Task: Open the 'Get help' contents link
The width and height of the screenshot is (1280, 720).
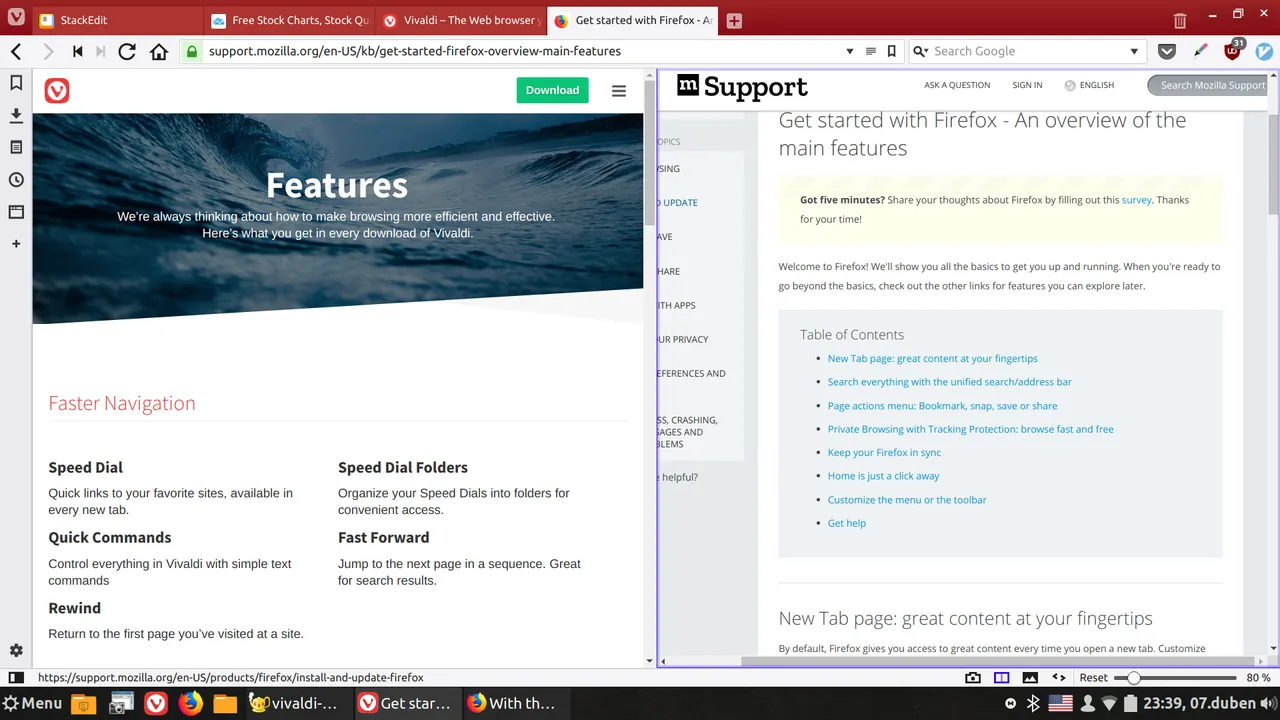Action: 846,523
